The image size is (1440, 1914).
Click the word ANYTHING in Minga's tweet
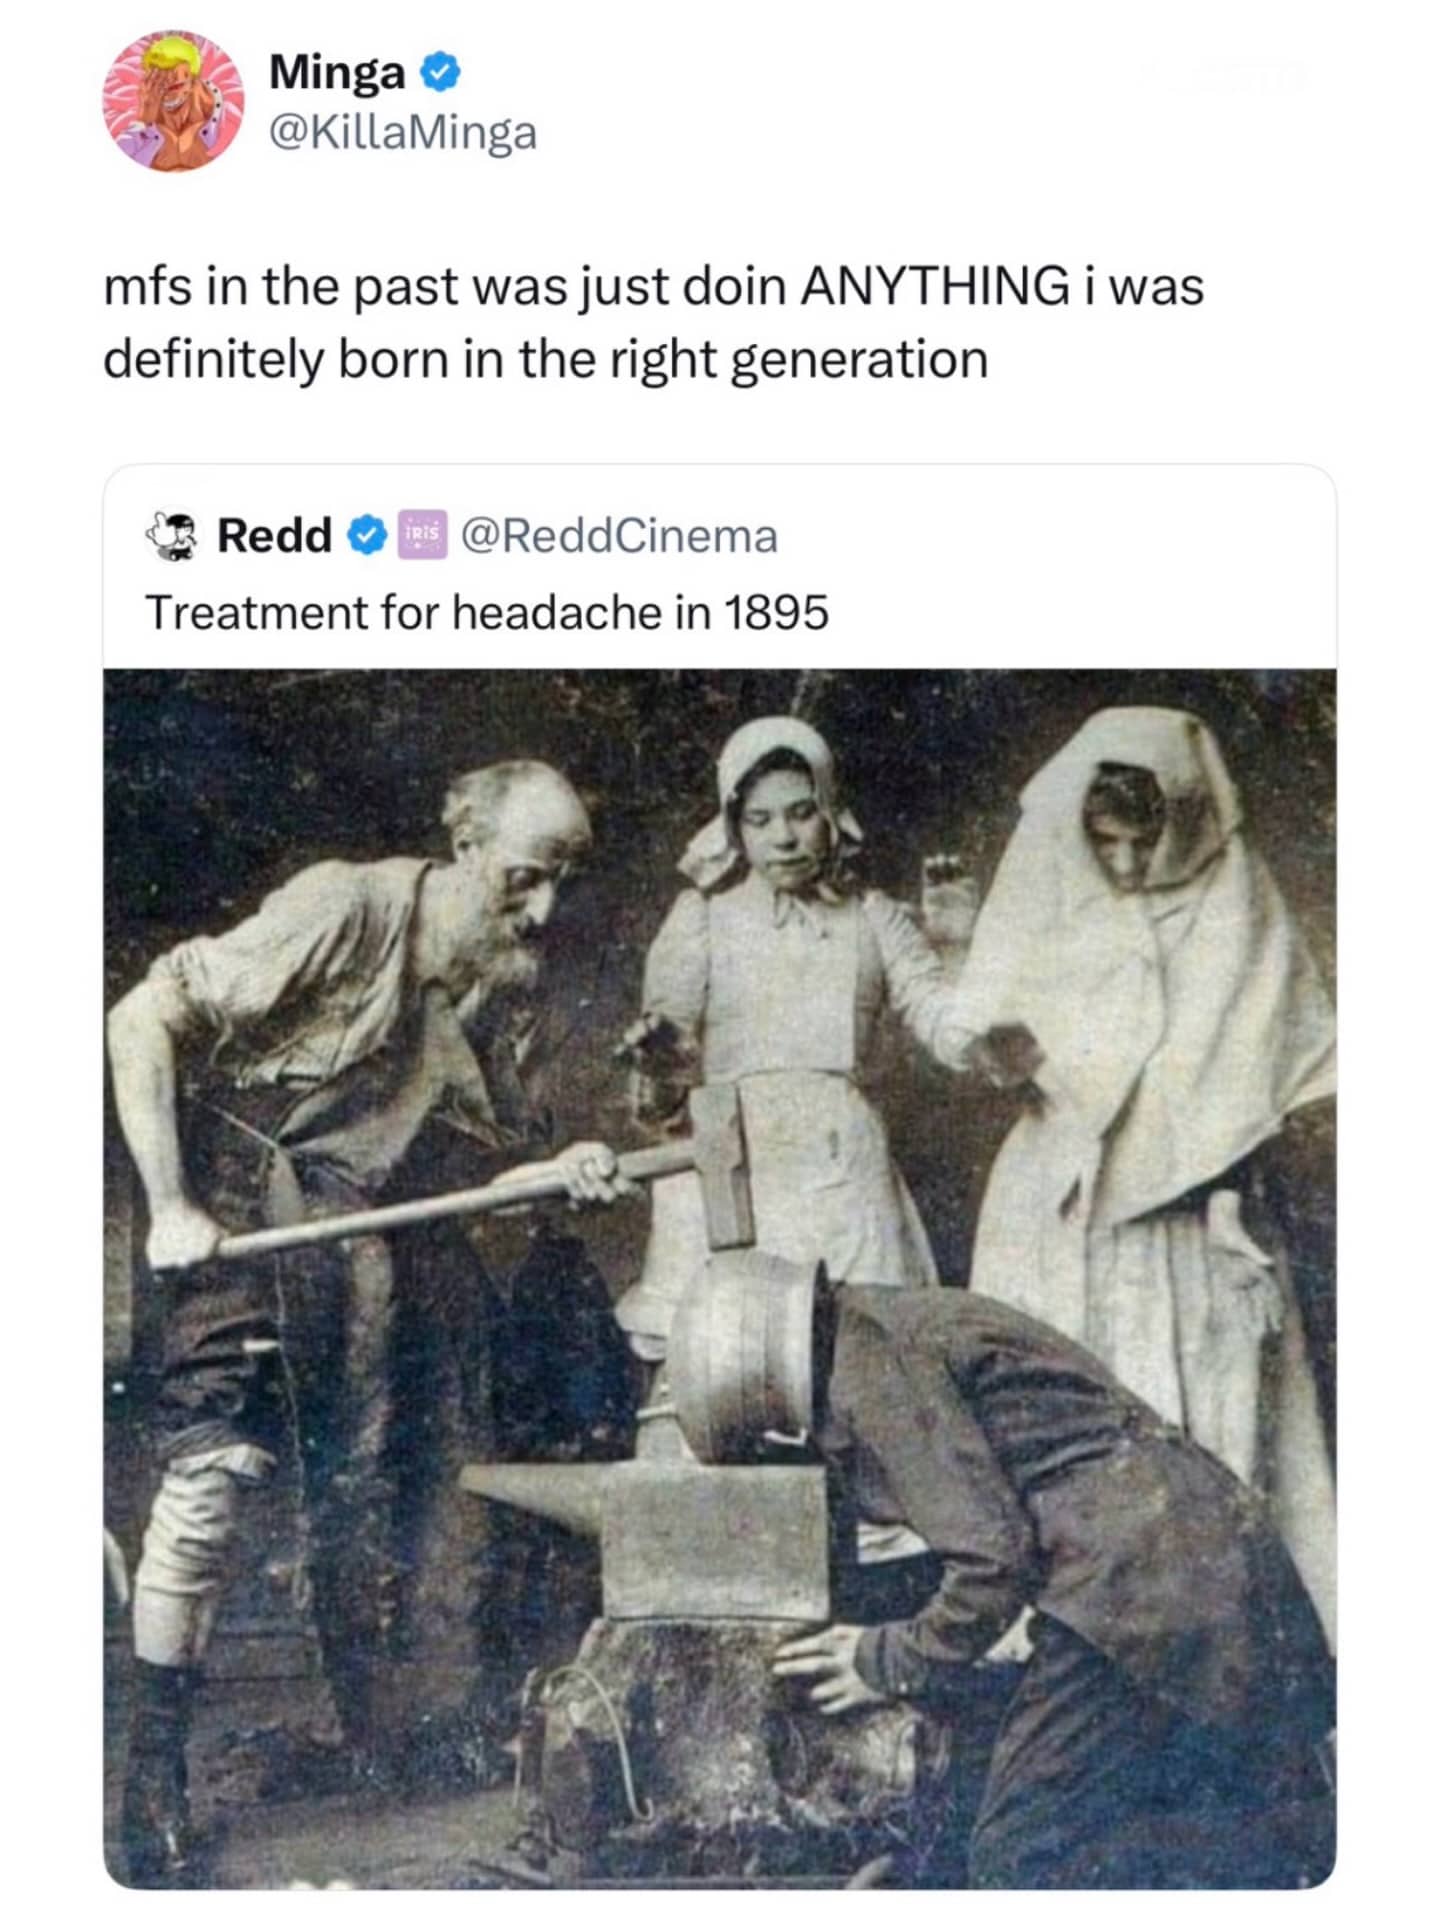point(934,287)
